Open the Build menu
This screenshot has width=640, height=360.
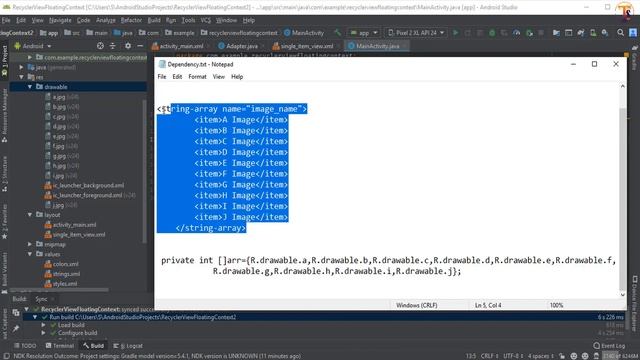[154, 20]
